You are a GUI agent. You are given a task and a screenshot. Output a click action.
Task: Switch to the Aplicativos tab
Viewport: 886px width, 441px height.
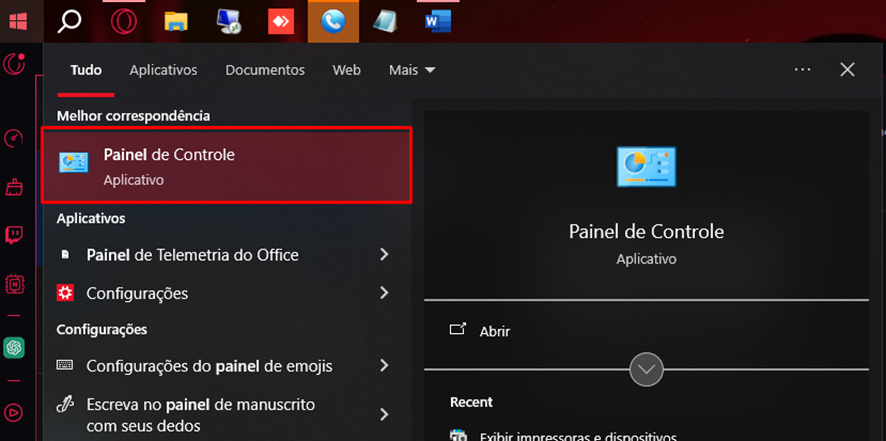163,70
